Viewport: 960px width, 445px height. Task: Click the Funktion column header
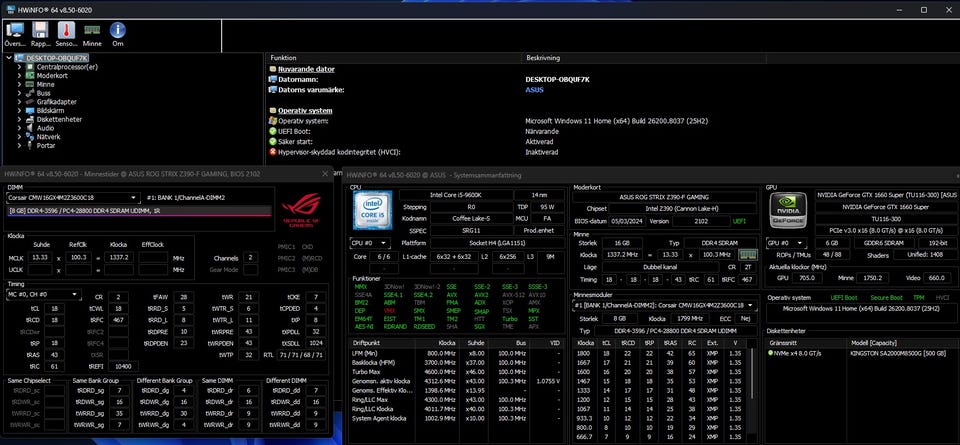394,58
